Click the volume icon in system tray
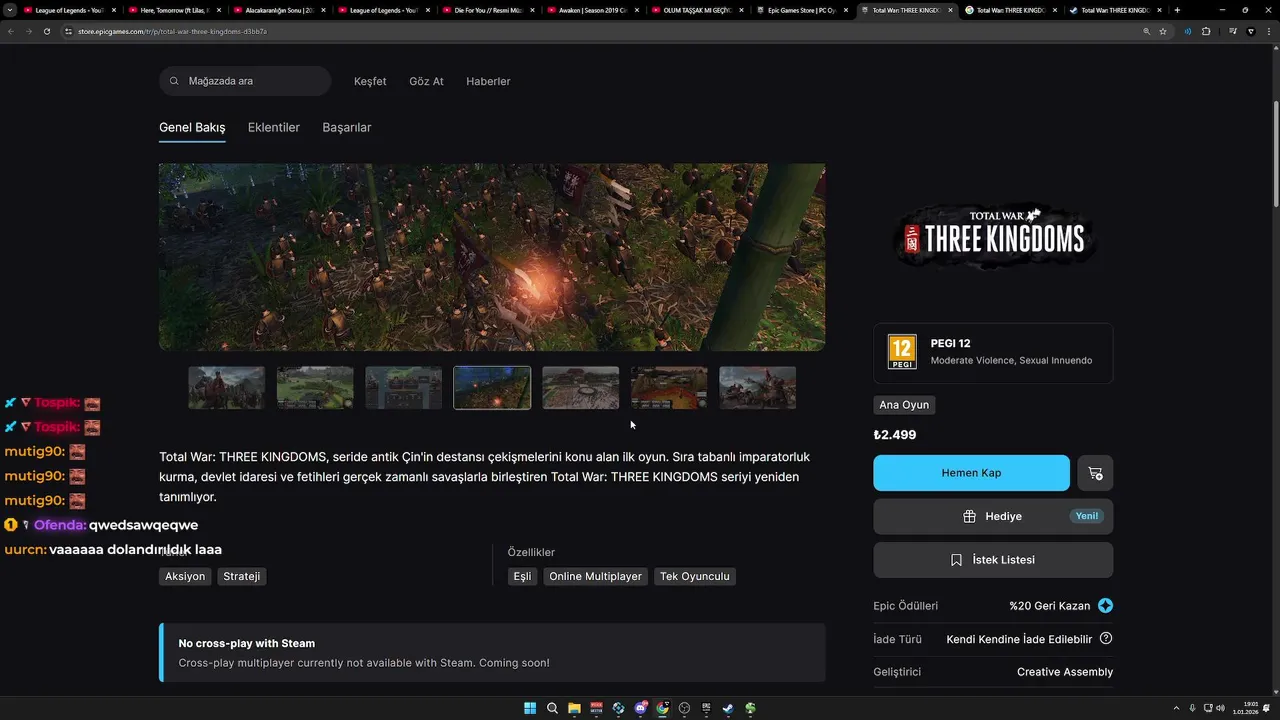This screenshot has width=1280, height=720. (x=1221, y=708)
